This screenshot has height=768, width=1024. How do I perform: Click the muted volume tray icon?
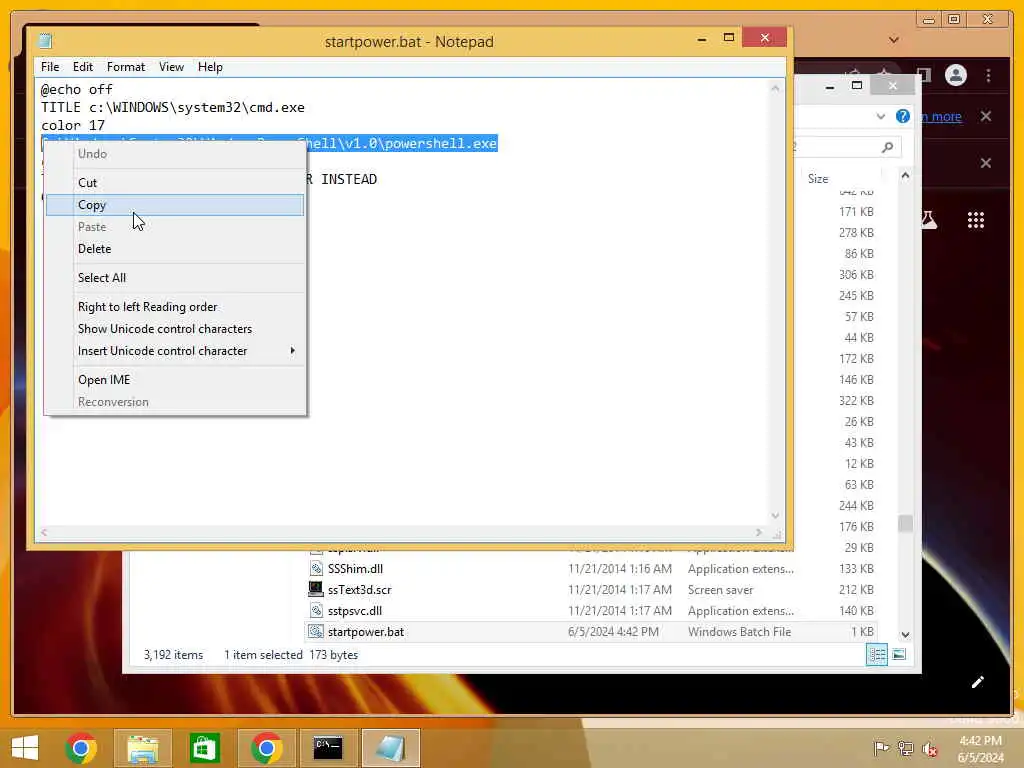(x=929, y=748)
